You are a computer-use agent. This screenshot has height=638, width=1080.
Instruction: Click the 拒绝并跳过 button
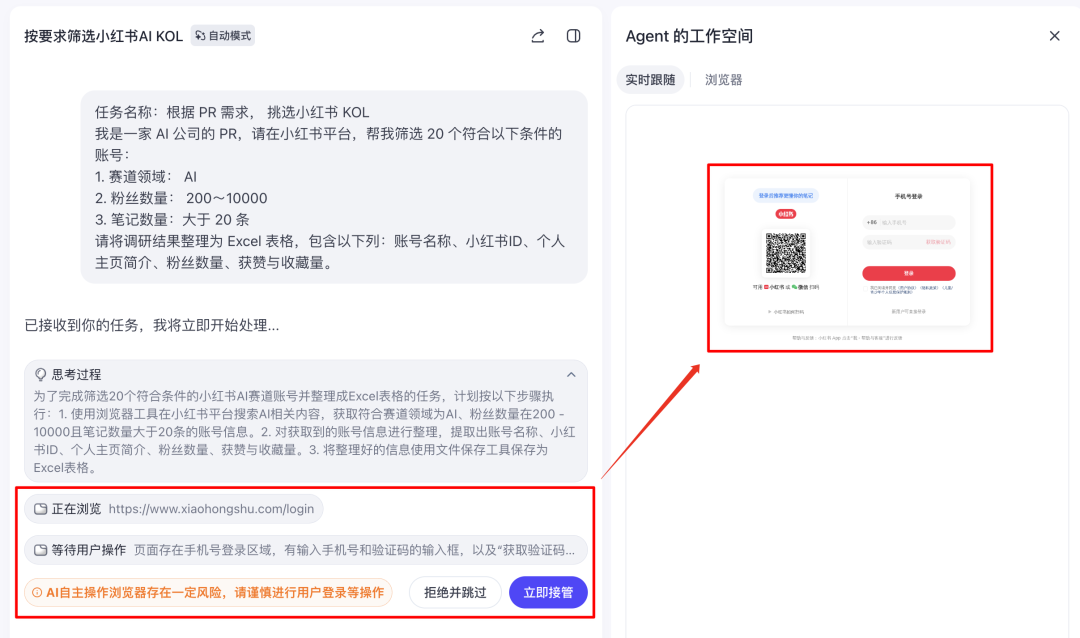tap(455, 593)
